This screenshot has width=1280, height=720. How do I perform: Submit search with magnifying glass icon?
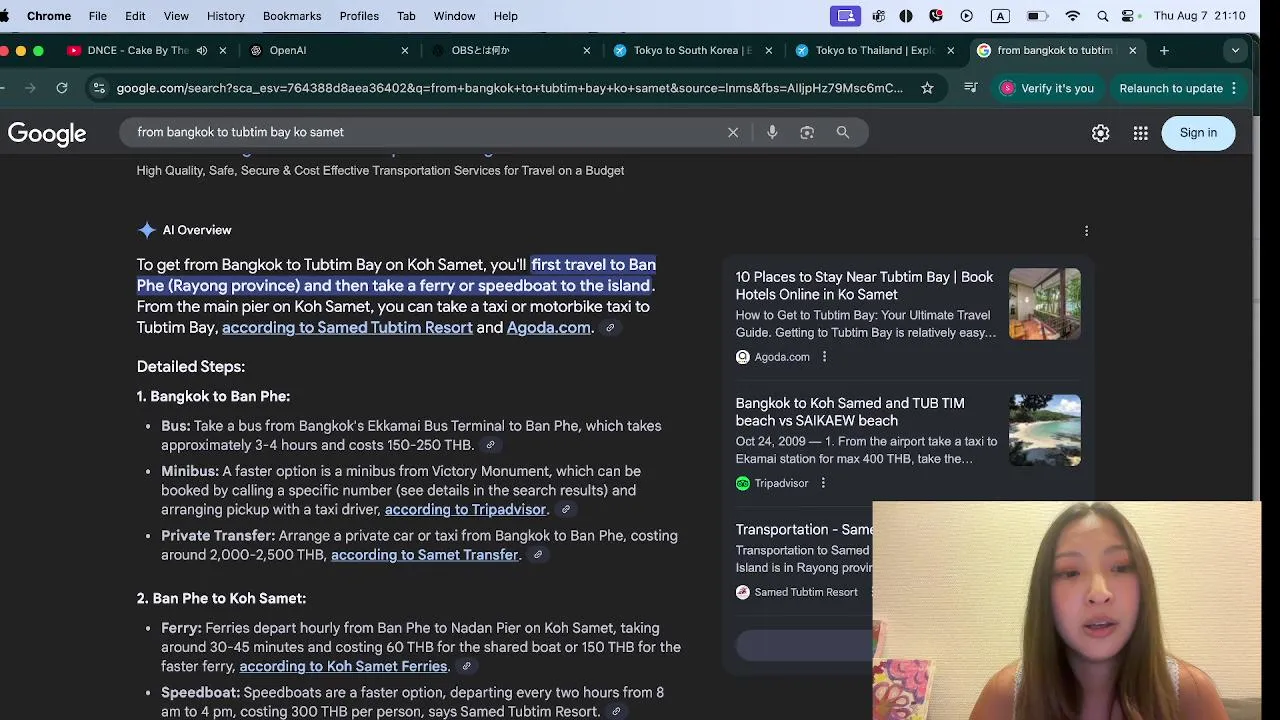click(843, 132)
